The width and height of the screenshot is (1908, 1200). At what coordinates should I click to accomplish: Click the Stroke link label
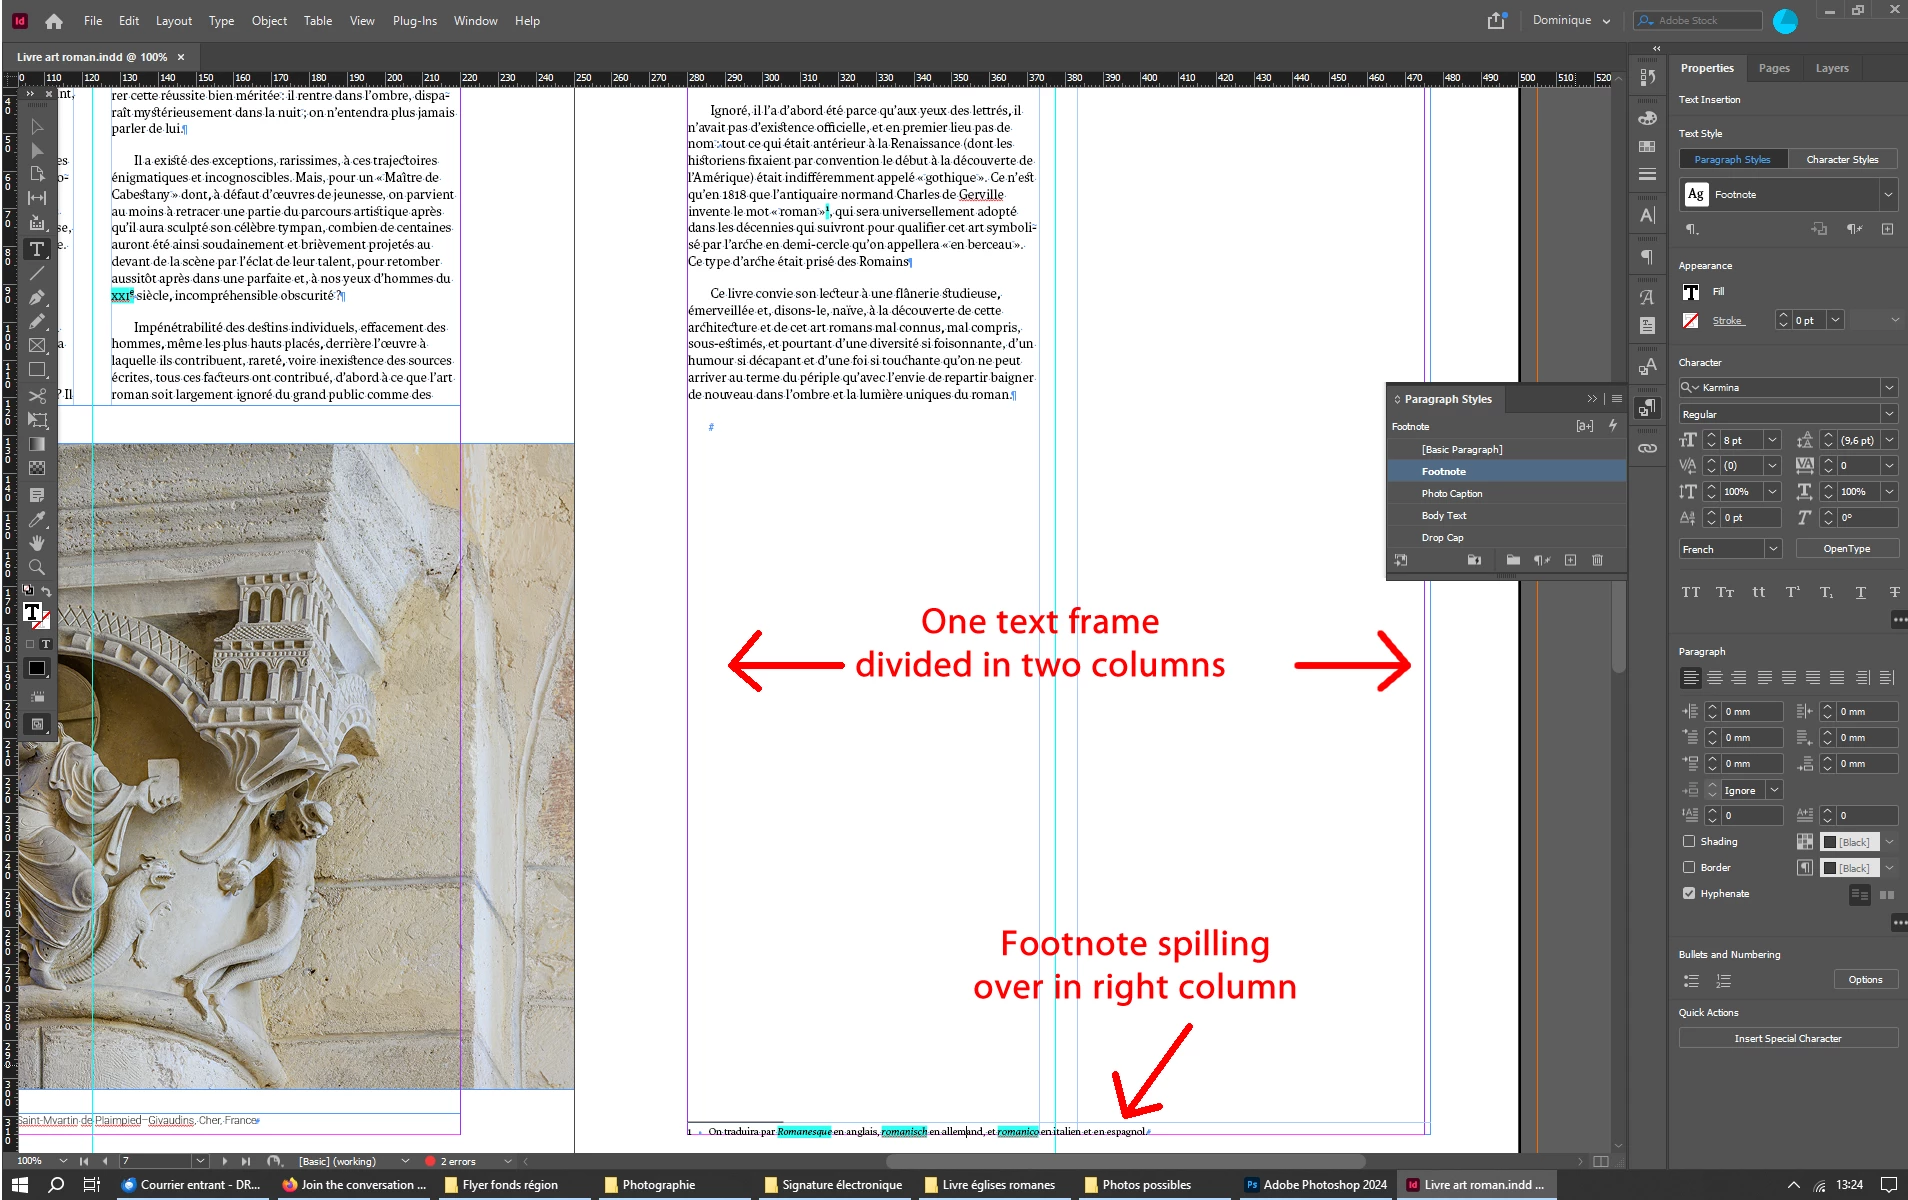pos(1728,321)
